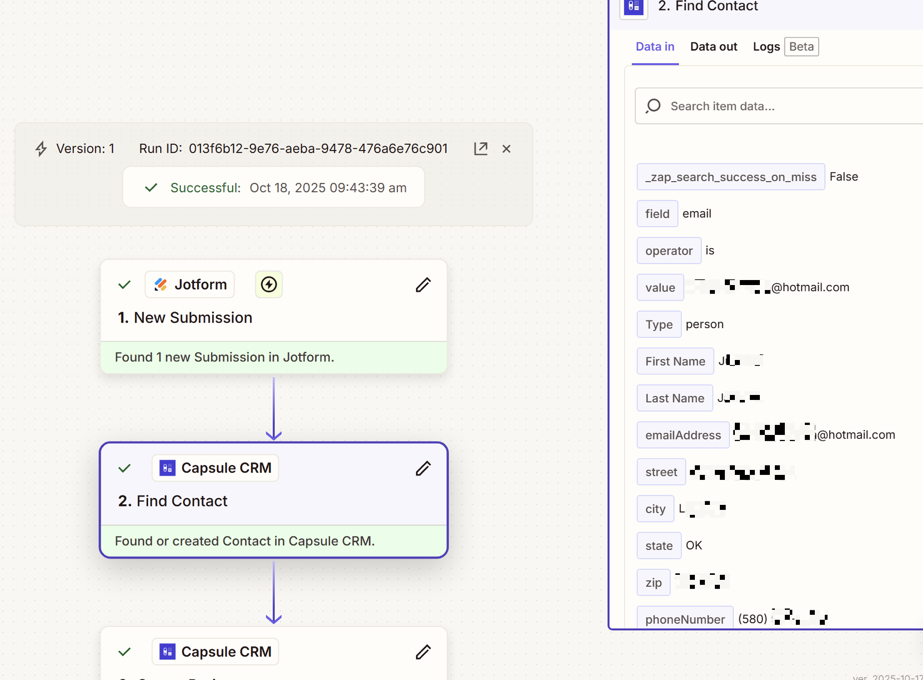
Task: Click the Jotform app badge
Action: pos(190,285)
